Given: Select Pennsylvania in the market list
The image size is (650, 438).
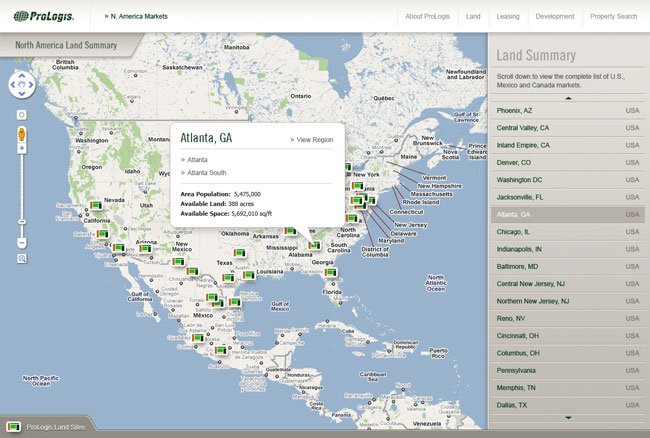Looking at the screenshot, I should (568, 370).
